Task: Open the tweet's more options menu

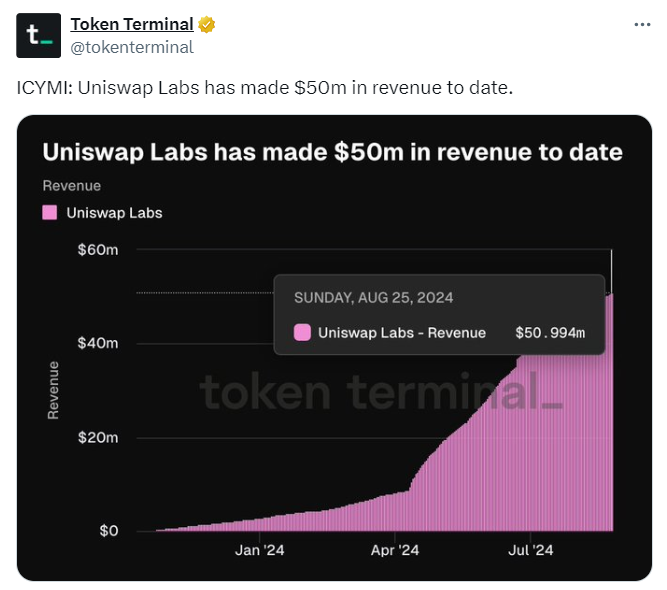Action: 640,23
